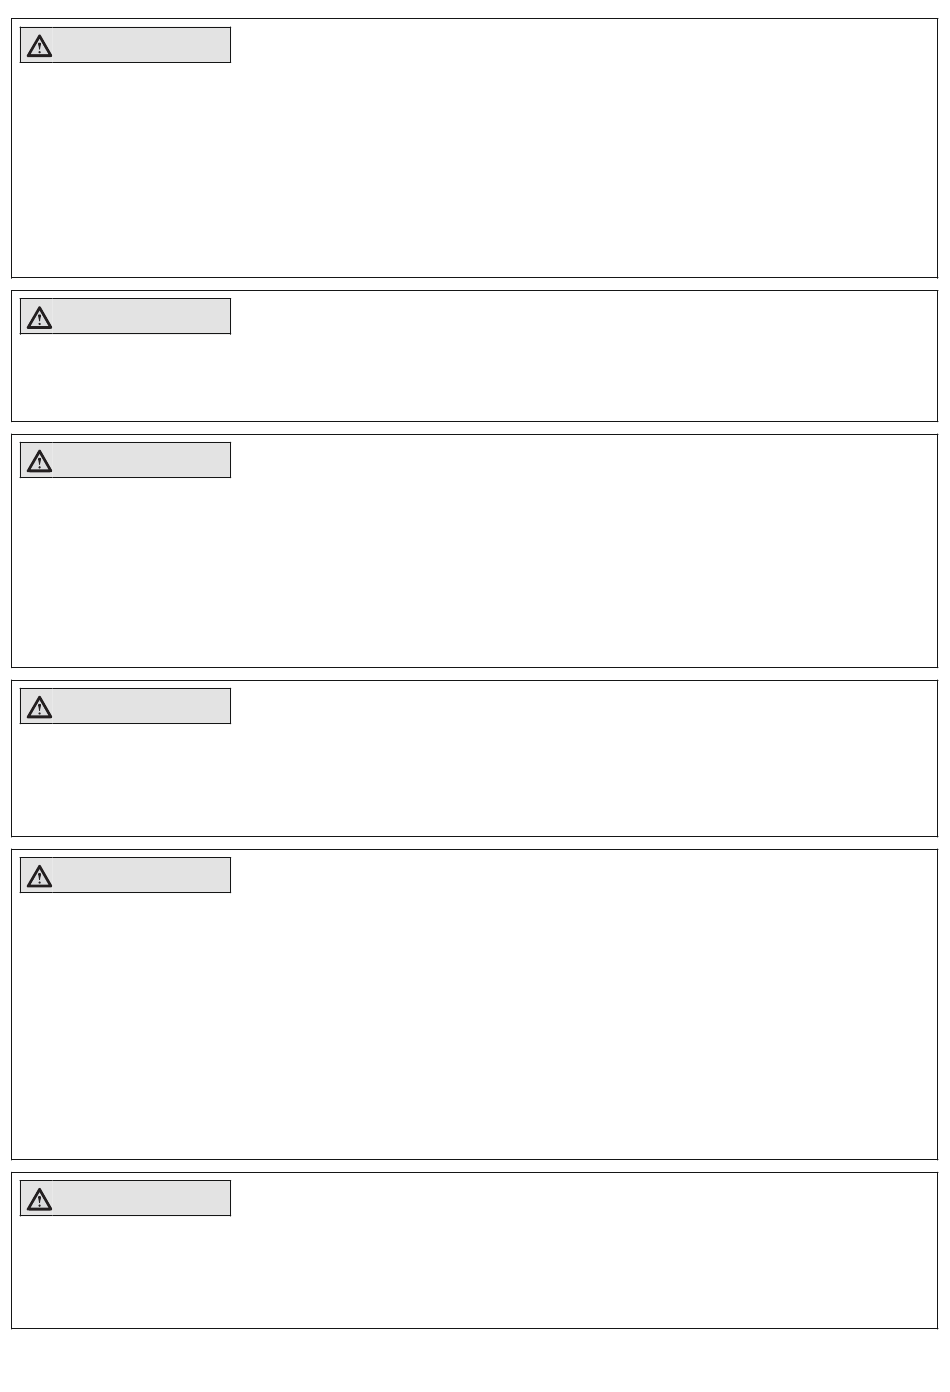Click the gray label bar of the first box

click(126, 45)
